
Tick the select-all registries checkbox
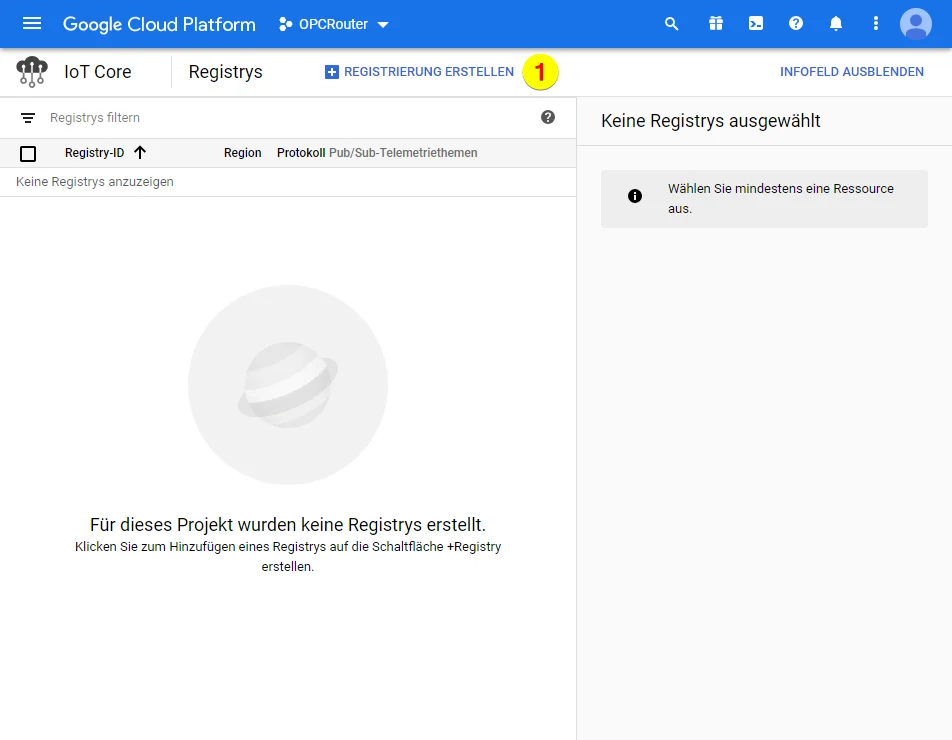coord(28,154)
